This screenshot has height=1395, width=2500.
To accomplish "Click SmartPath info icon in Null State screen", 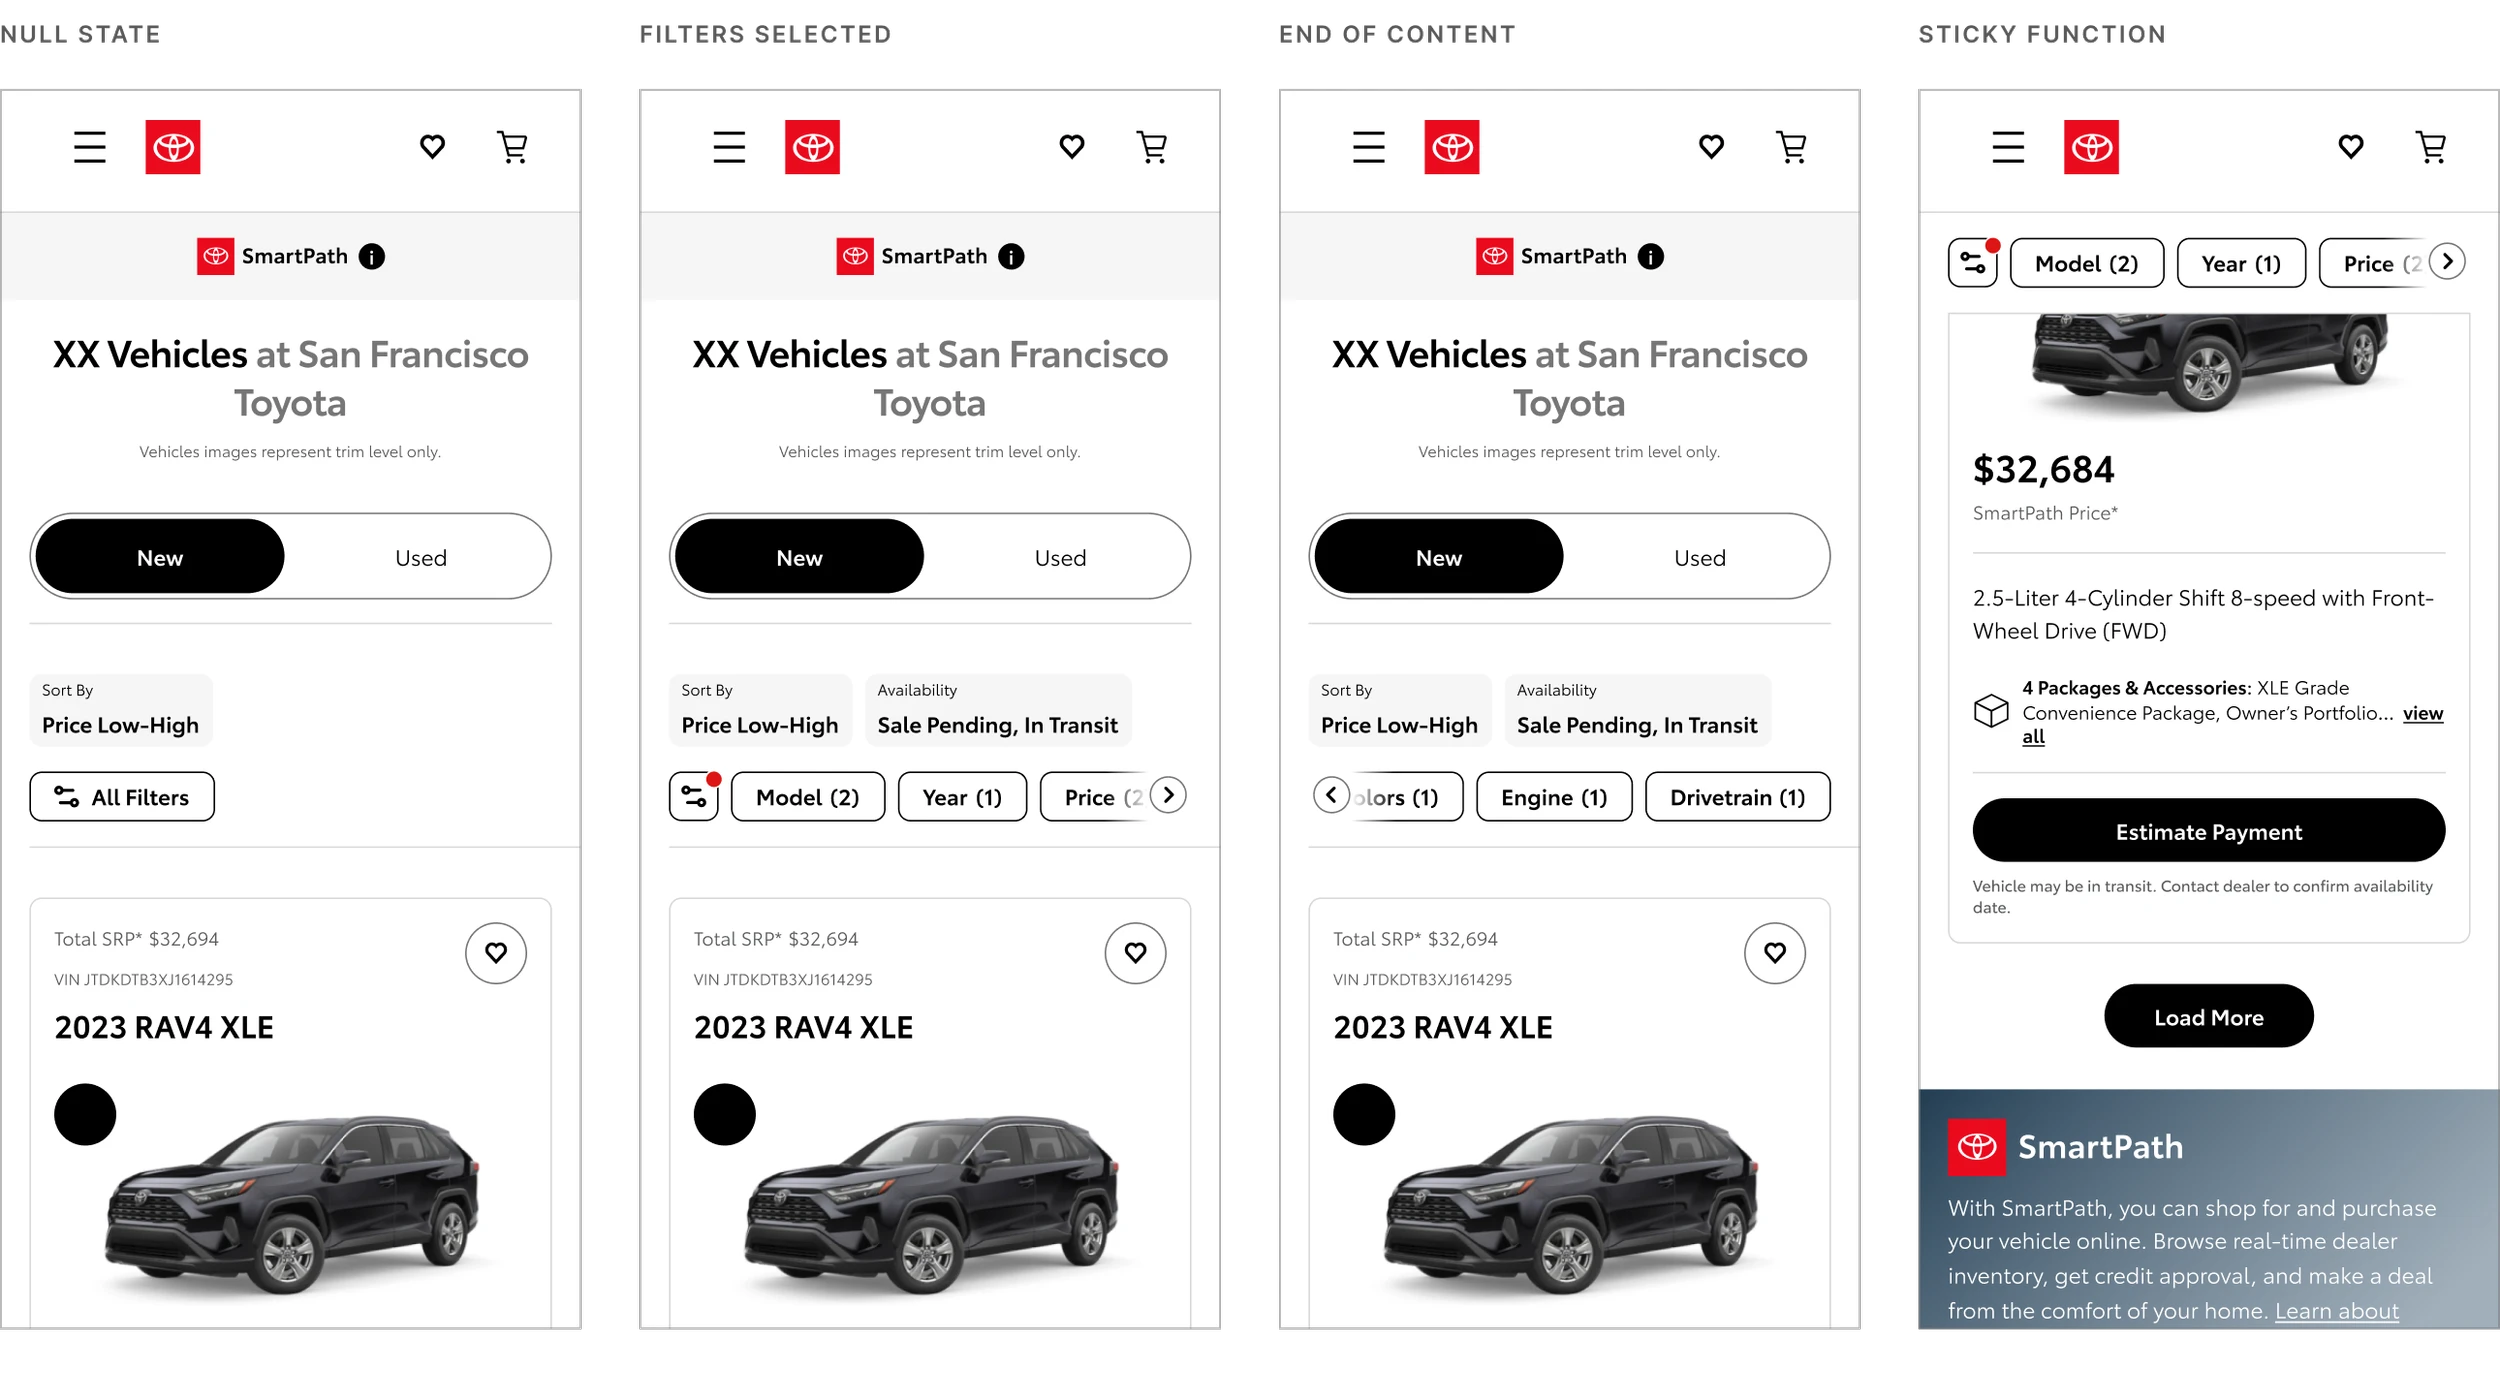I will pos(372,257).
